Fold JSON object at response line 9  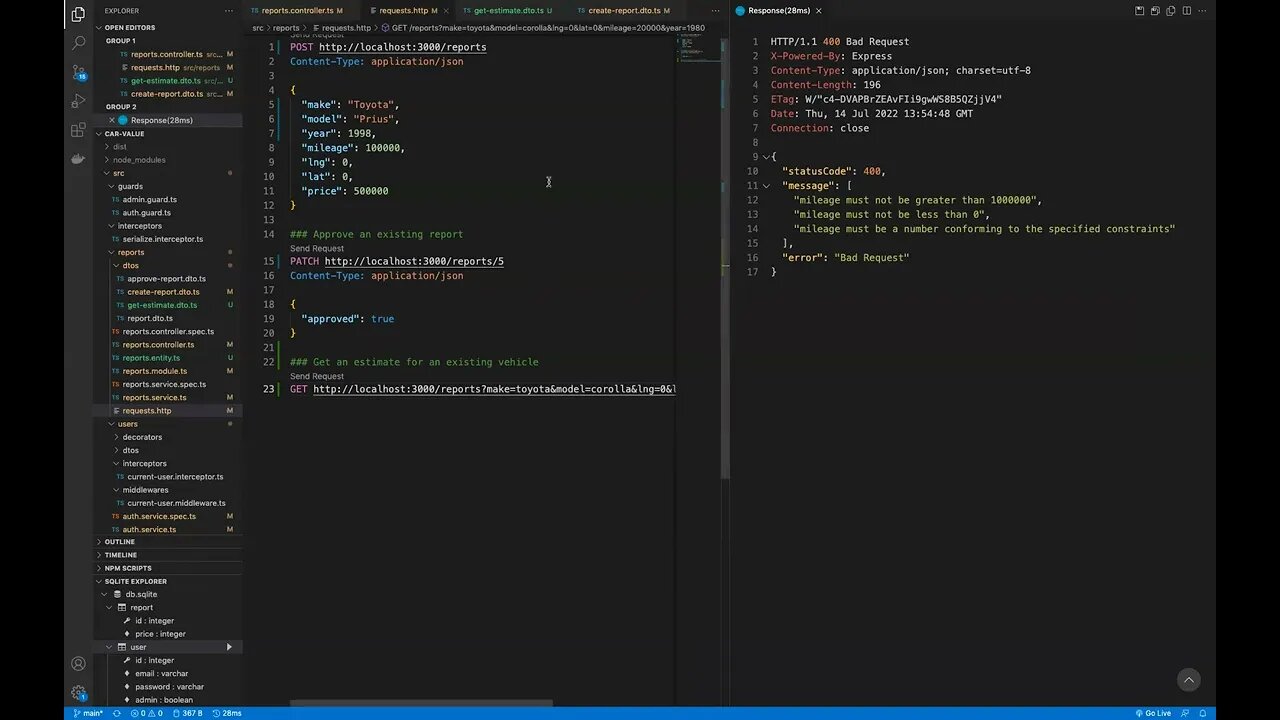pos(766,157)
